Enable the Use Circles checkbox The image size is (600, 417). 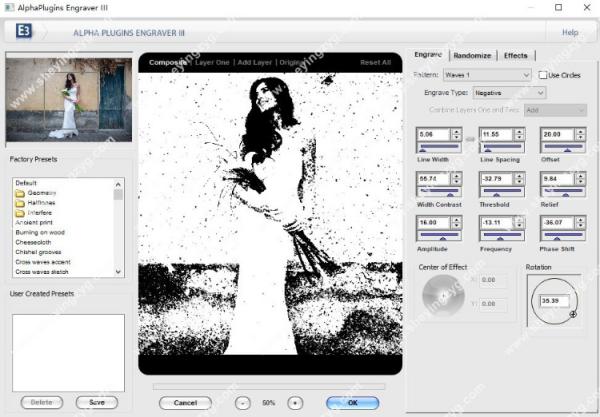543,75
